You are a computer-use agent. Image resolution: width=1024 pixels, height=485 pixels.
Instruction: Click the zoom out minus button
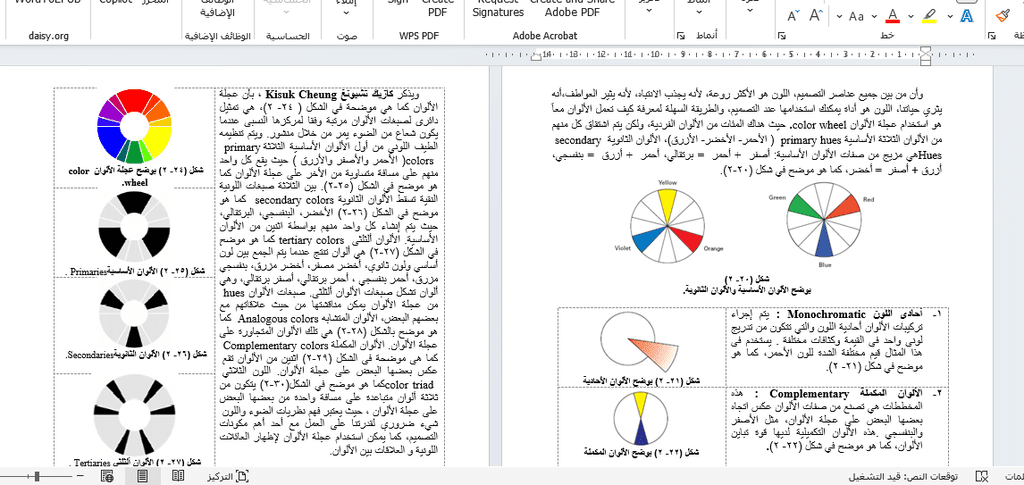click(x=80, y=477)
